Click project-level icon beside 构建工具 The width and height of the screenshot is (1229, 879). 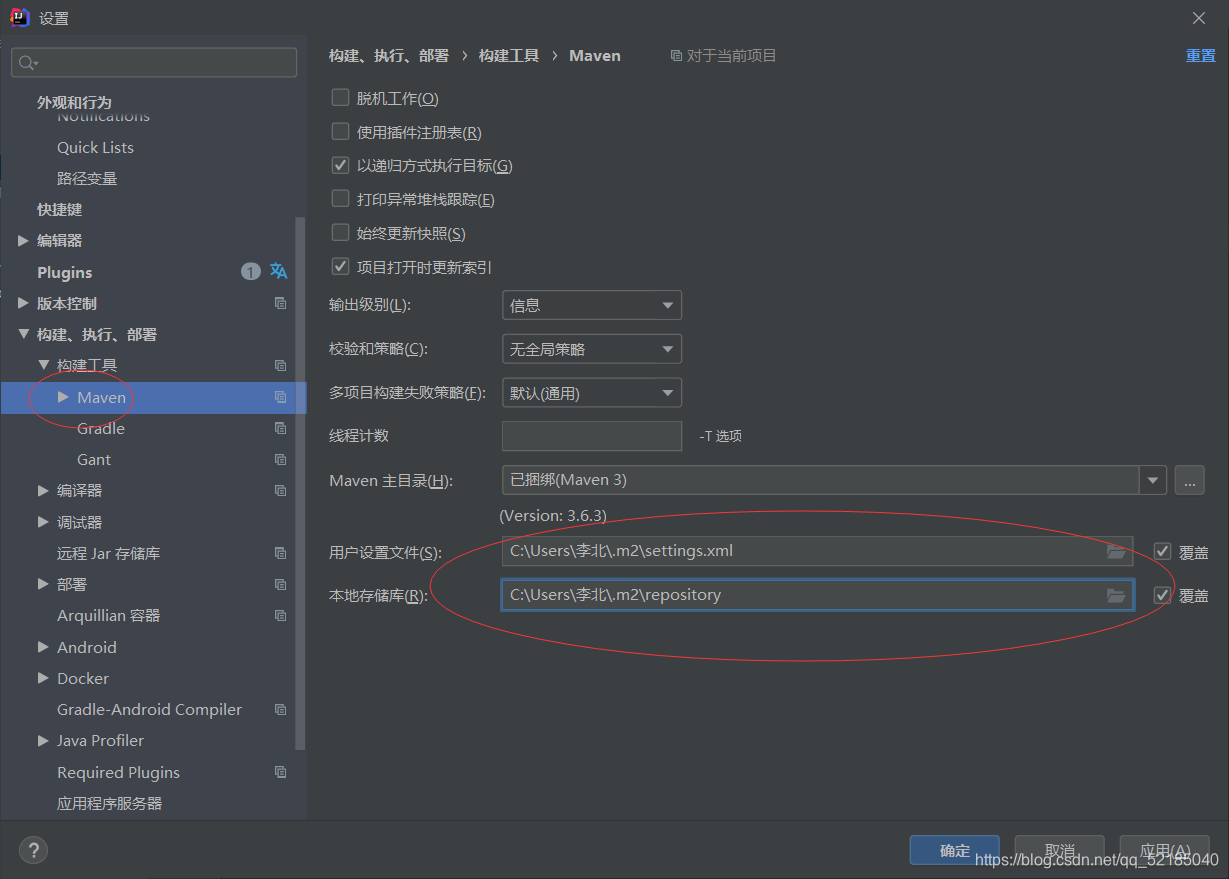[281, 365]
